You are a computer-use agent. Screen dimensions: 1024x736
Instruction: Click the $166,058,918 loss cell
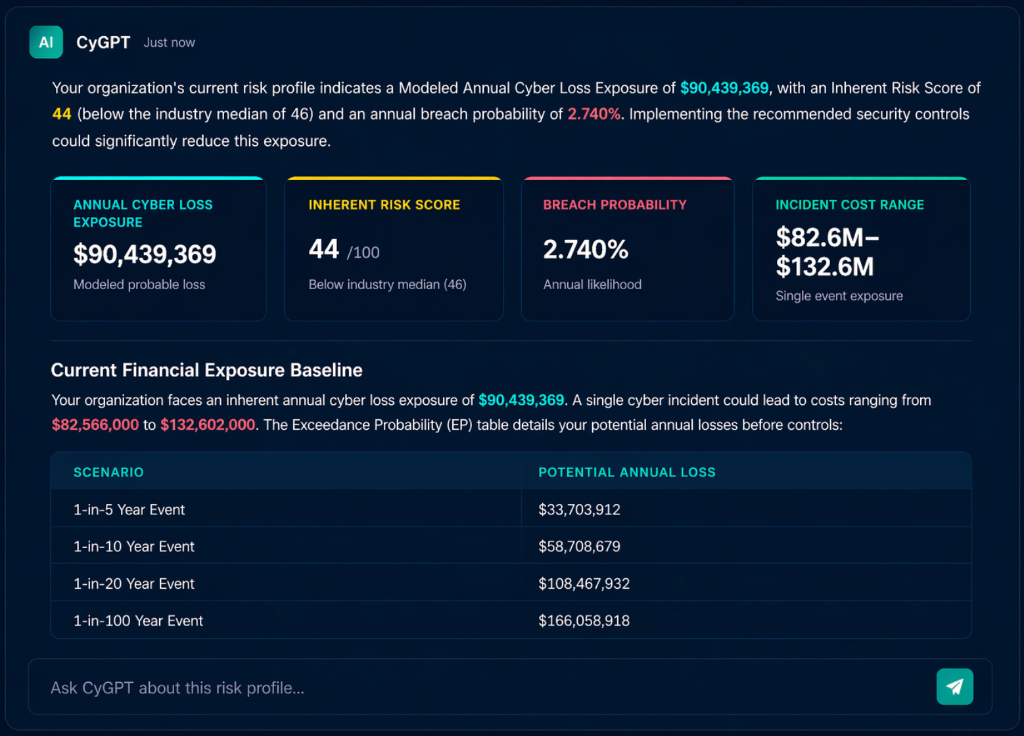(x=584, y=621)
